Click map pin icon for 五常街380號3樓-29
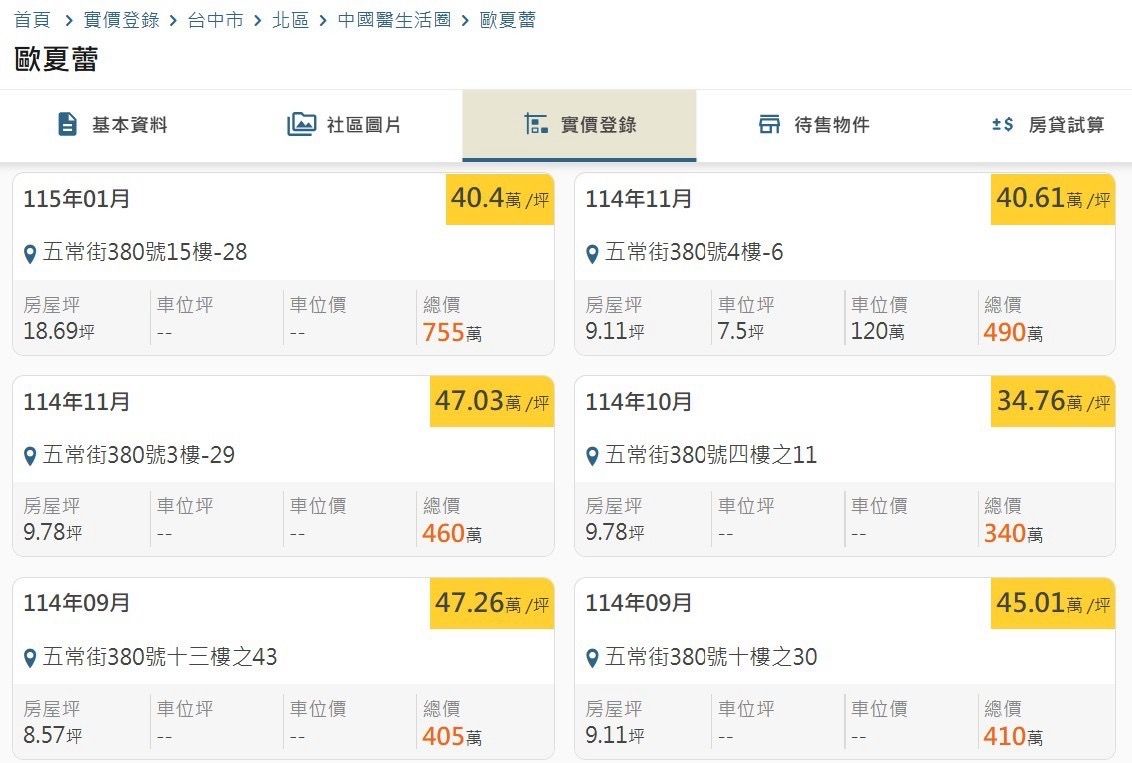This screenshot has height=763, width=1132. click(x=30, y=457)
